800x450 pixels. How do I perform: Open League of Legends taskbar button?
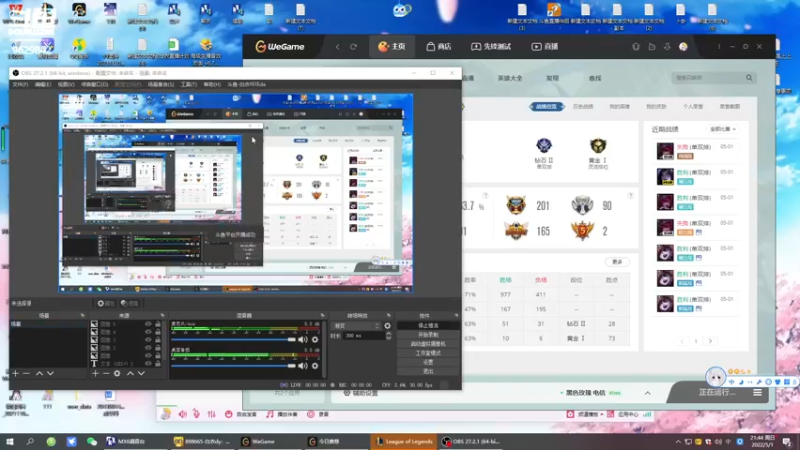[x=404, y=441]
